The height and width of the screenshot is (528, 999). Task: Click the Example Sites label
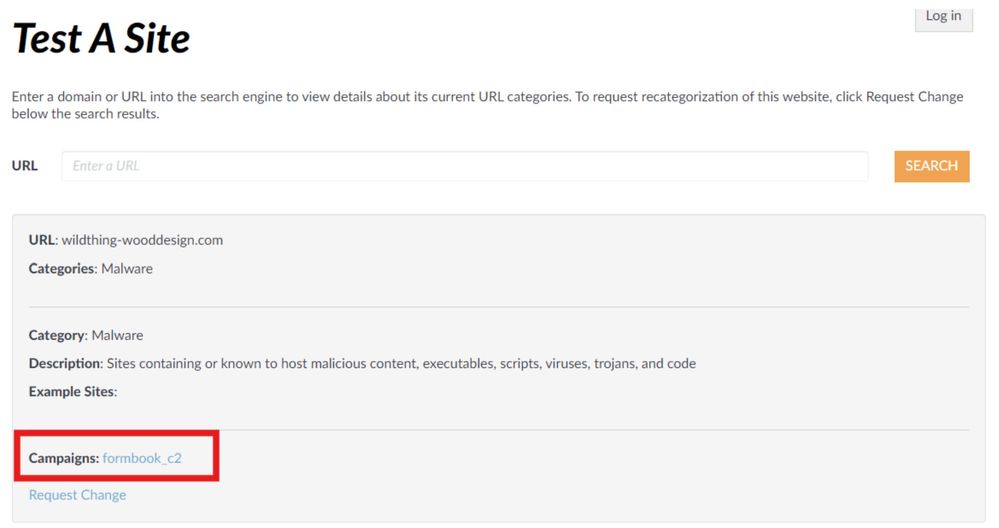coord(72,391)
